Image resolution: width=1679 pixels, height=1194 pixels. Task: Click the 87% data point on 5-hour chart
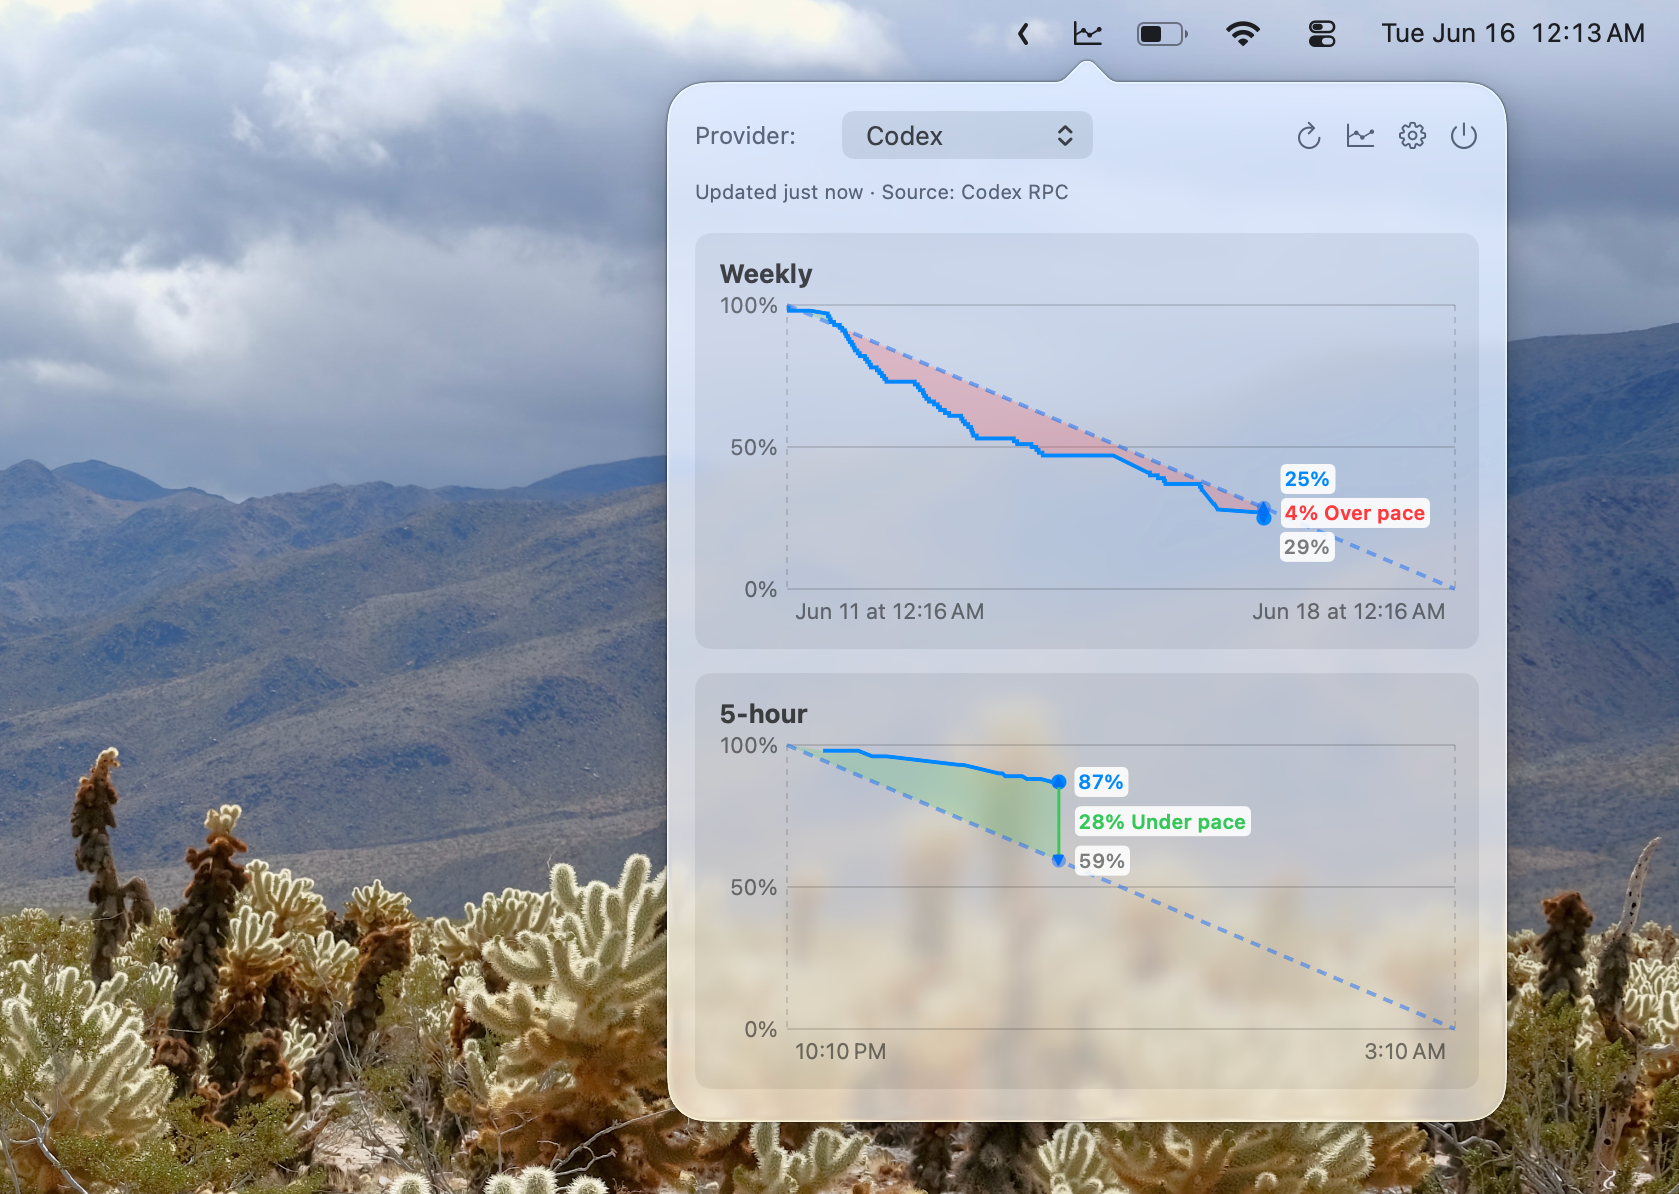[x=1059, y=782]
